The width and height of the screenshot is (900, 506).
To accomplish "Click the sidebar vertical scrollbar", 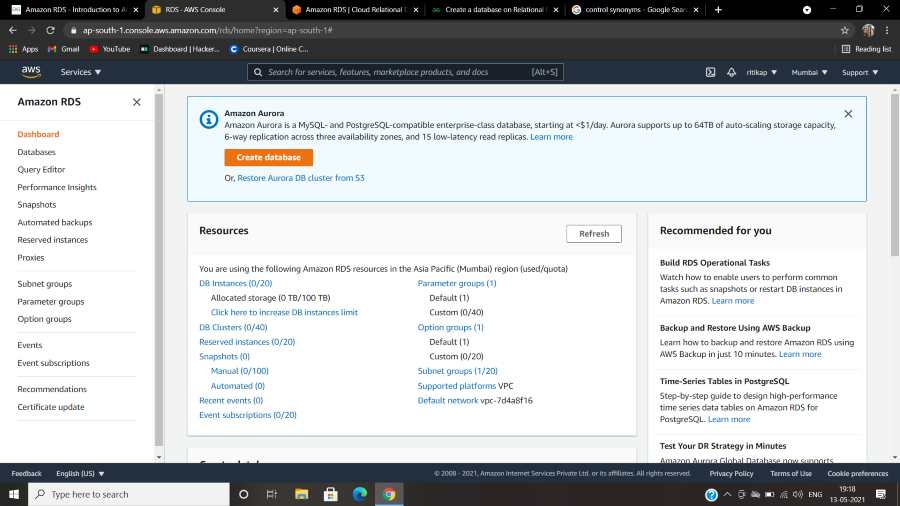I will click(159, 270).
